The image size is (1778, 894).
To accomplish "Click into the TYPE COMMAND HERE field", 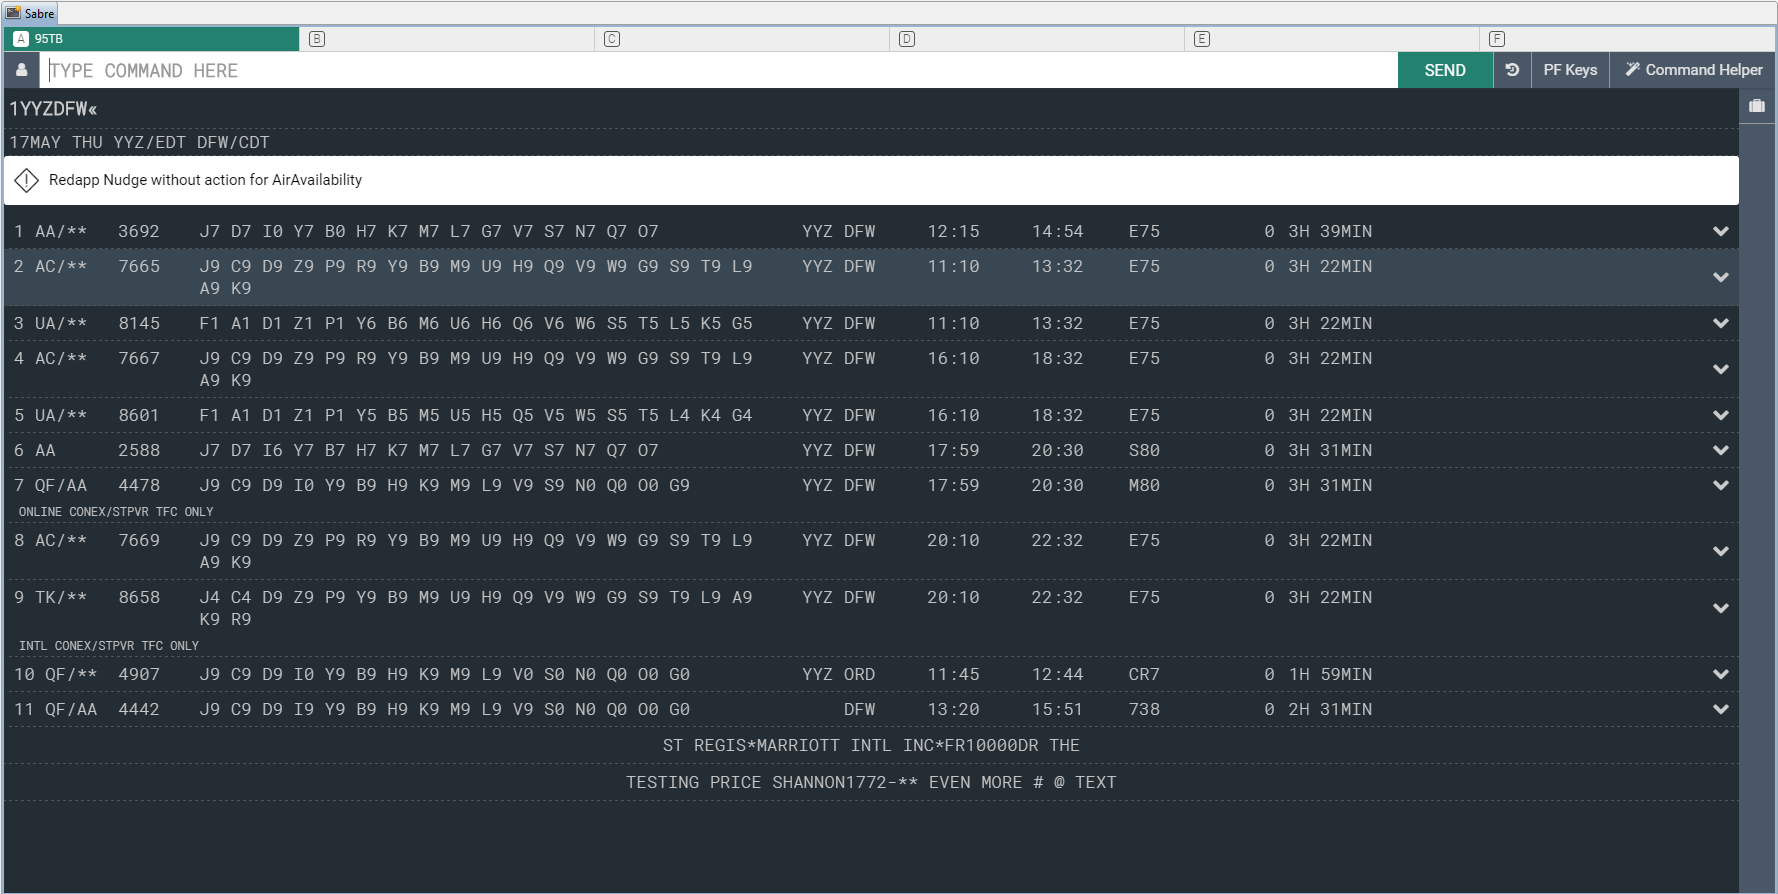I will [x=719, y=70].
